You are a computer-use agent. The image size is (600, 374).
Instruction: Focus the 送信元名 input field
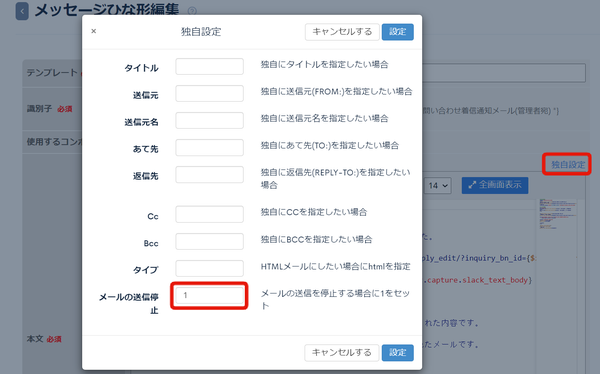tap(209, 120)
